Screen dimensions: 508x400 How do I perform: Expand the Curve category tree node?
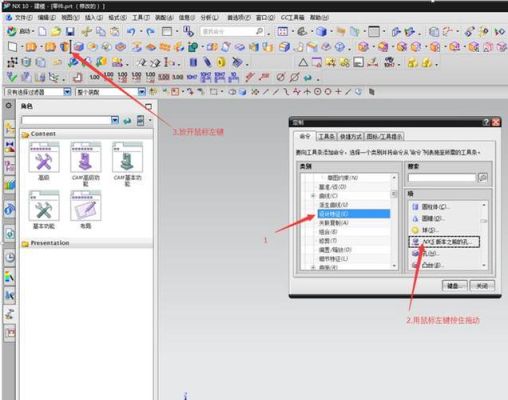[x=313, y=196]
